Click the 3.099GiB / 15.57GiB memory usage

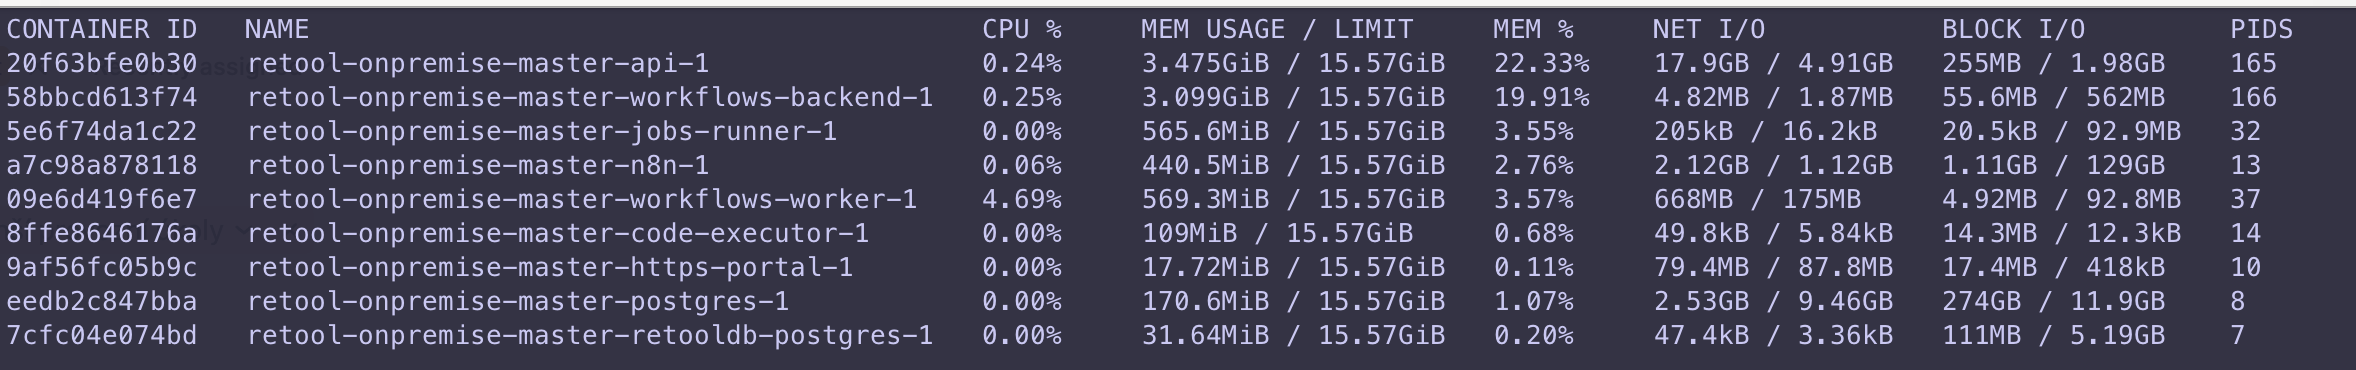pos(1293,98)
